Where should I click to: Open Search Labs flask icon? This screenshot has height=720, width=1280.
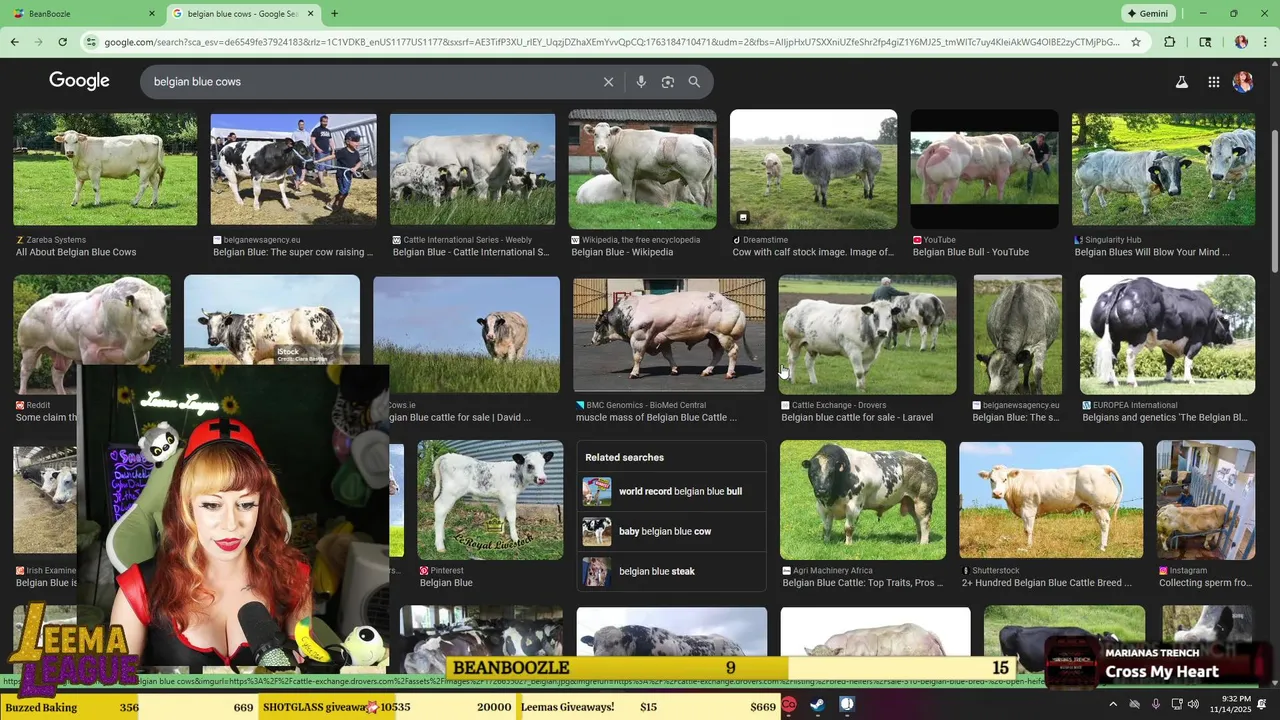click(1182, 82)
